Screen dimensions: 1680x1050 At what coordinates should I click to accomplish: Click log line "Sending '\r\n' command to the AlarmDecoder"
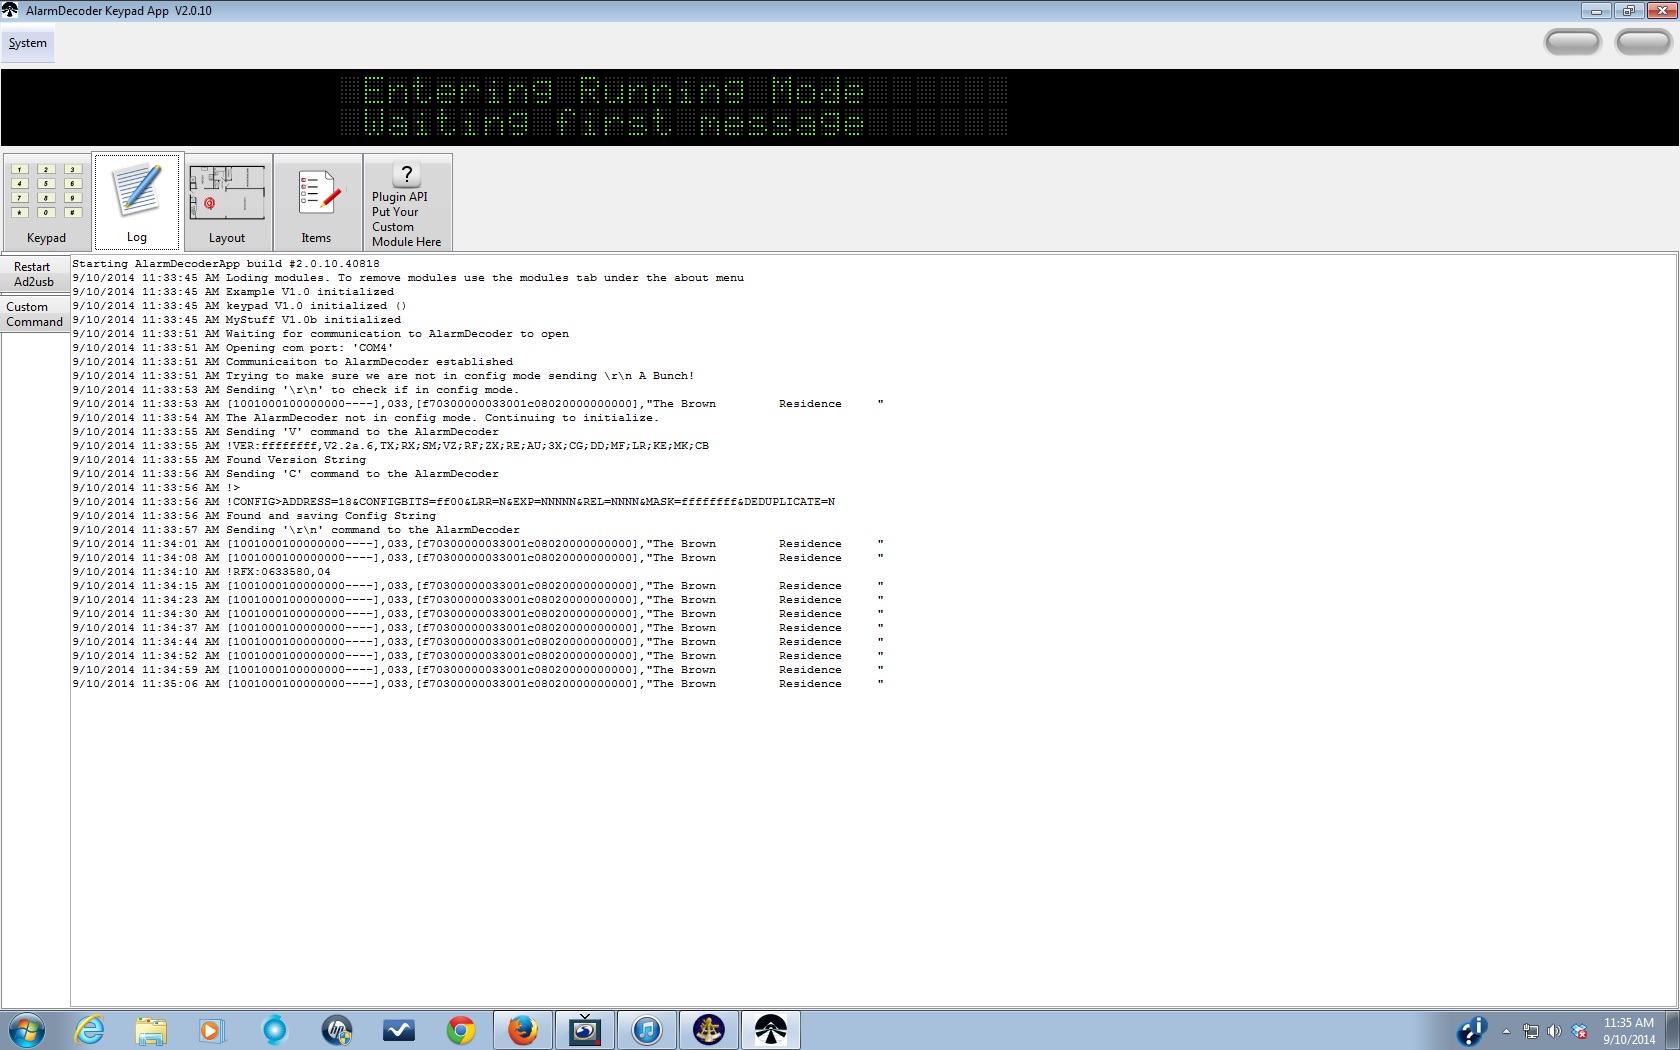pos(296,530)
